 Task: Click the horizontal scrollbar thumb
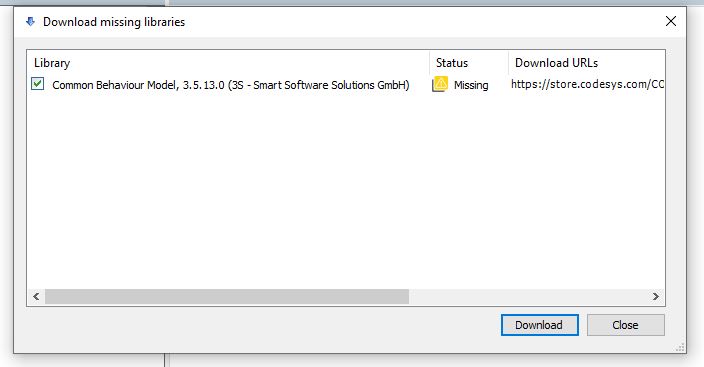point(227,296)
